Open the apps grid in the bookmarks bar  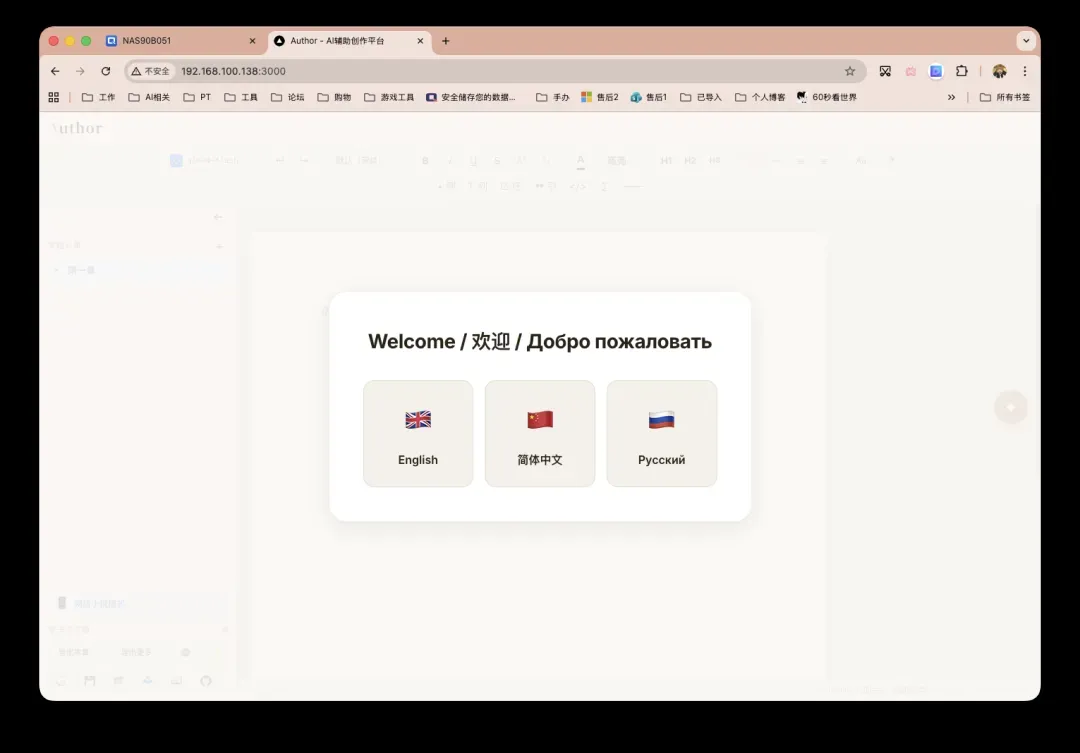pos(54,97)
